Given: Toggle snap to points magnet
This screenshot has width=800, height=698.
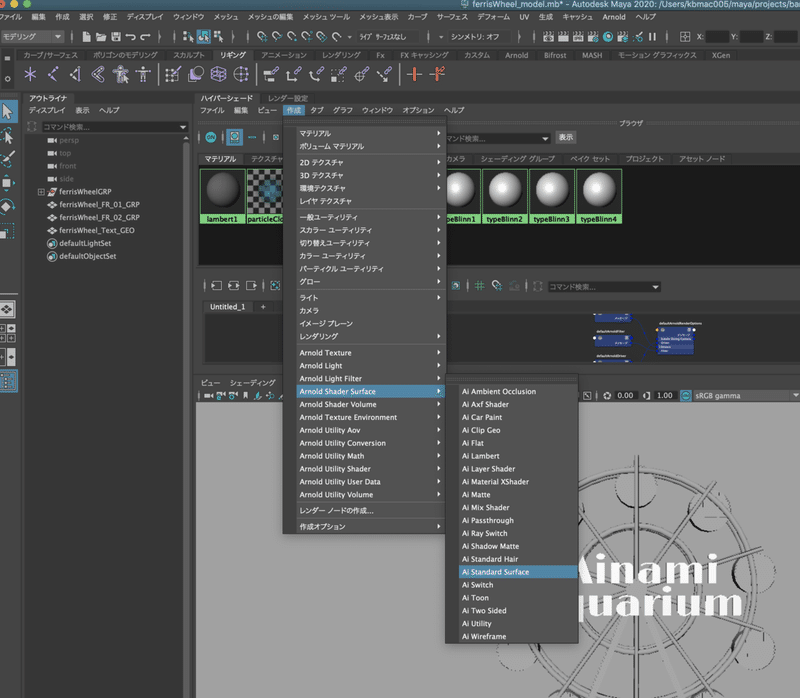Looking at the screenshot, I should click(x=292, y=37).
